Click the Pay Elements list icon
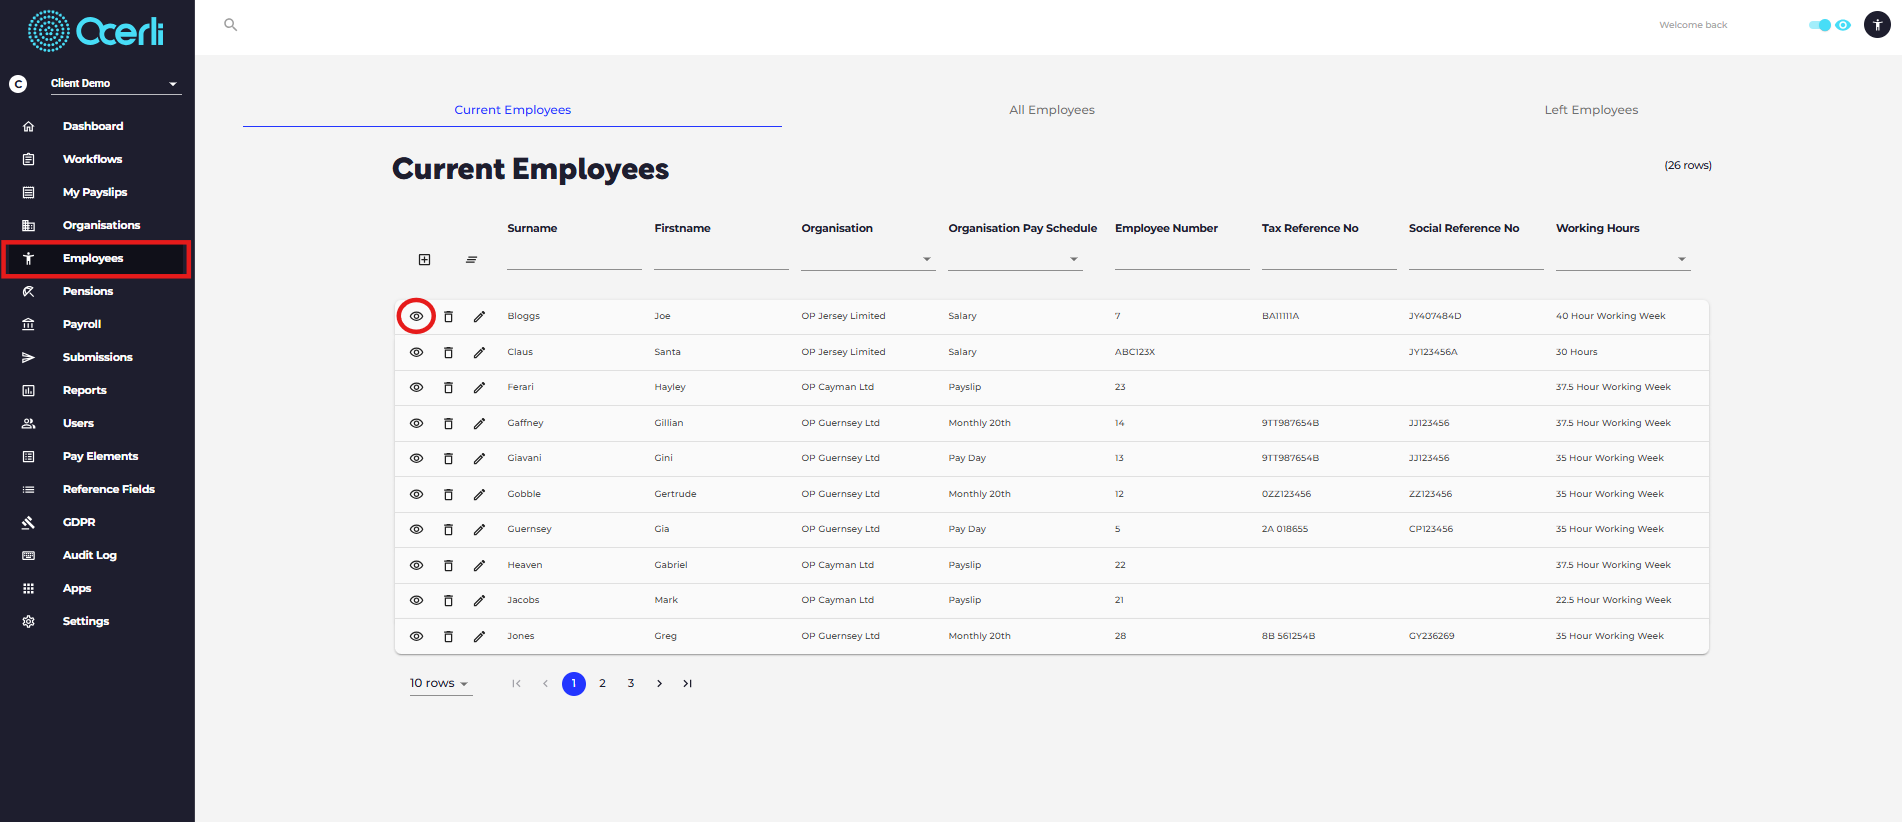The image size is (1902, 822). tap(28, 456)
